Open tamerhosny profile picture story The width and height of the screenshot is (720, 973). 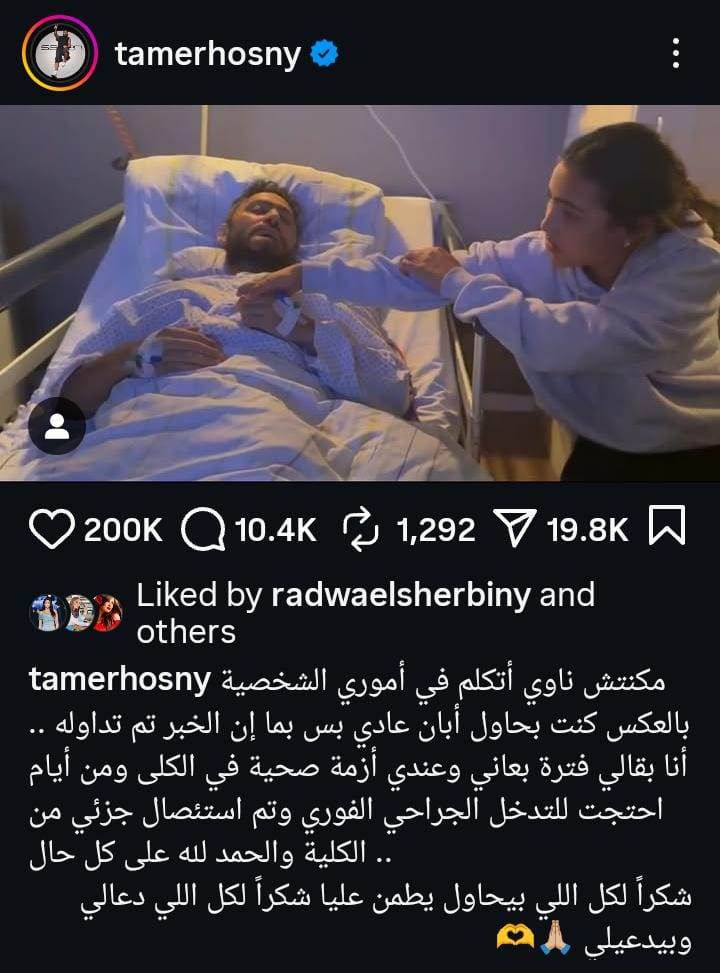coord(60,54)
